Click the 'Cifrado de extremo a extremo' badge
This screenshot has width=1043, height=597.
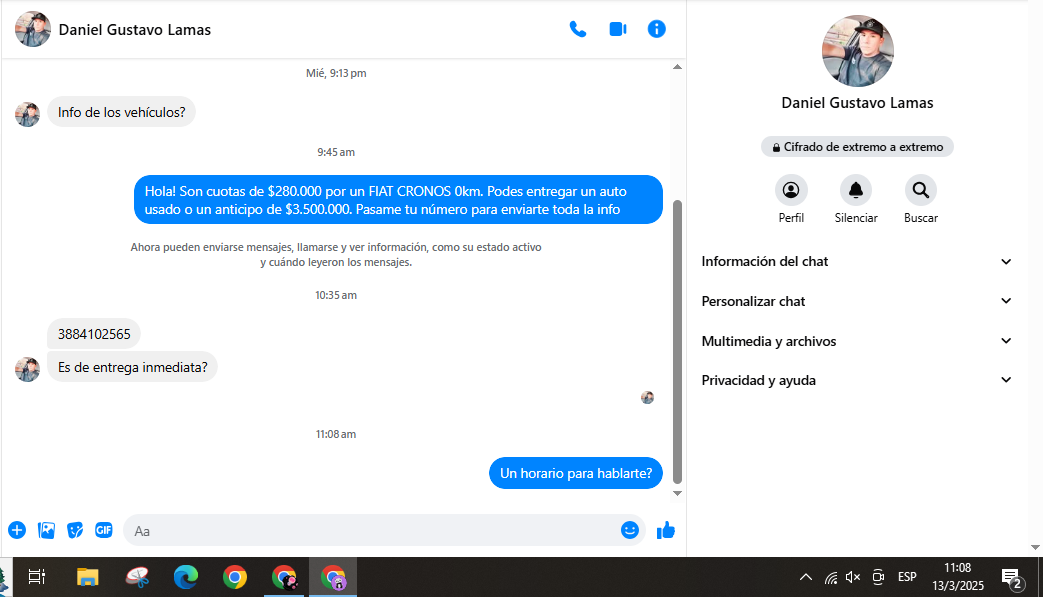click(857, 147)
